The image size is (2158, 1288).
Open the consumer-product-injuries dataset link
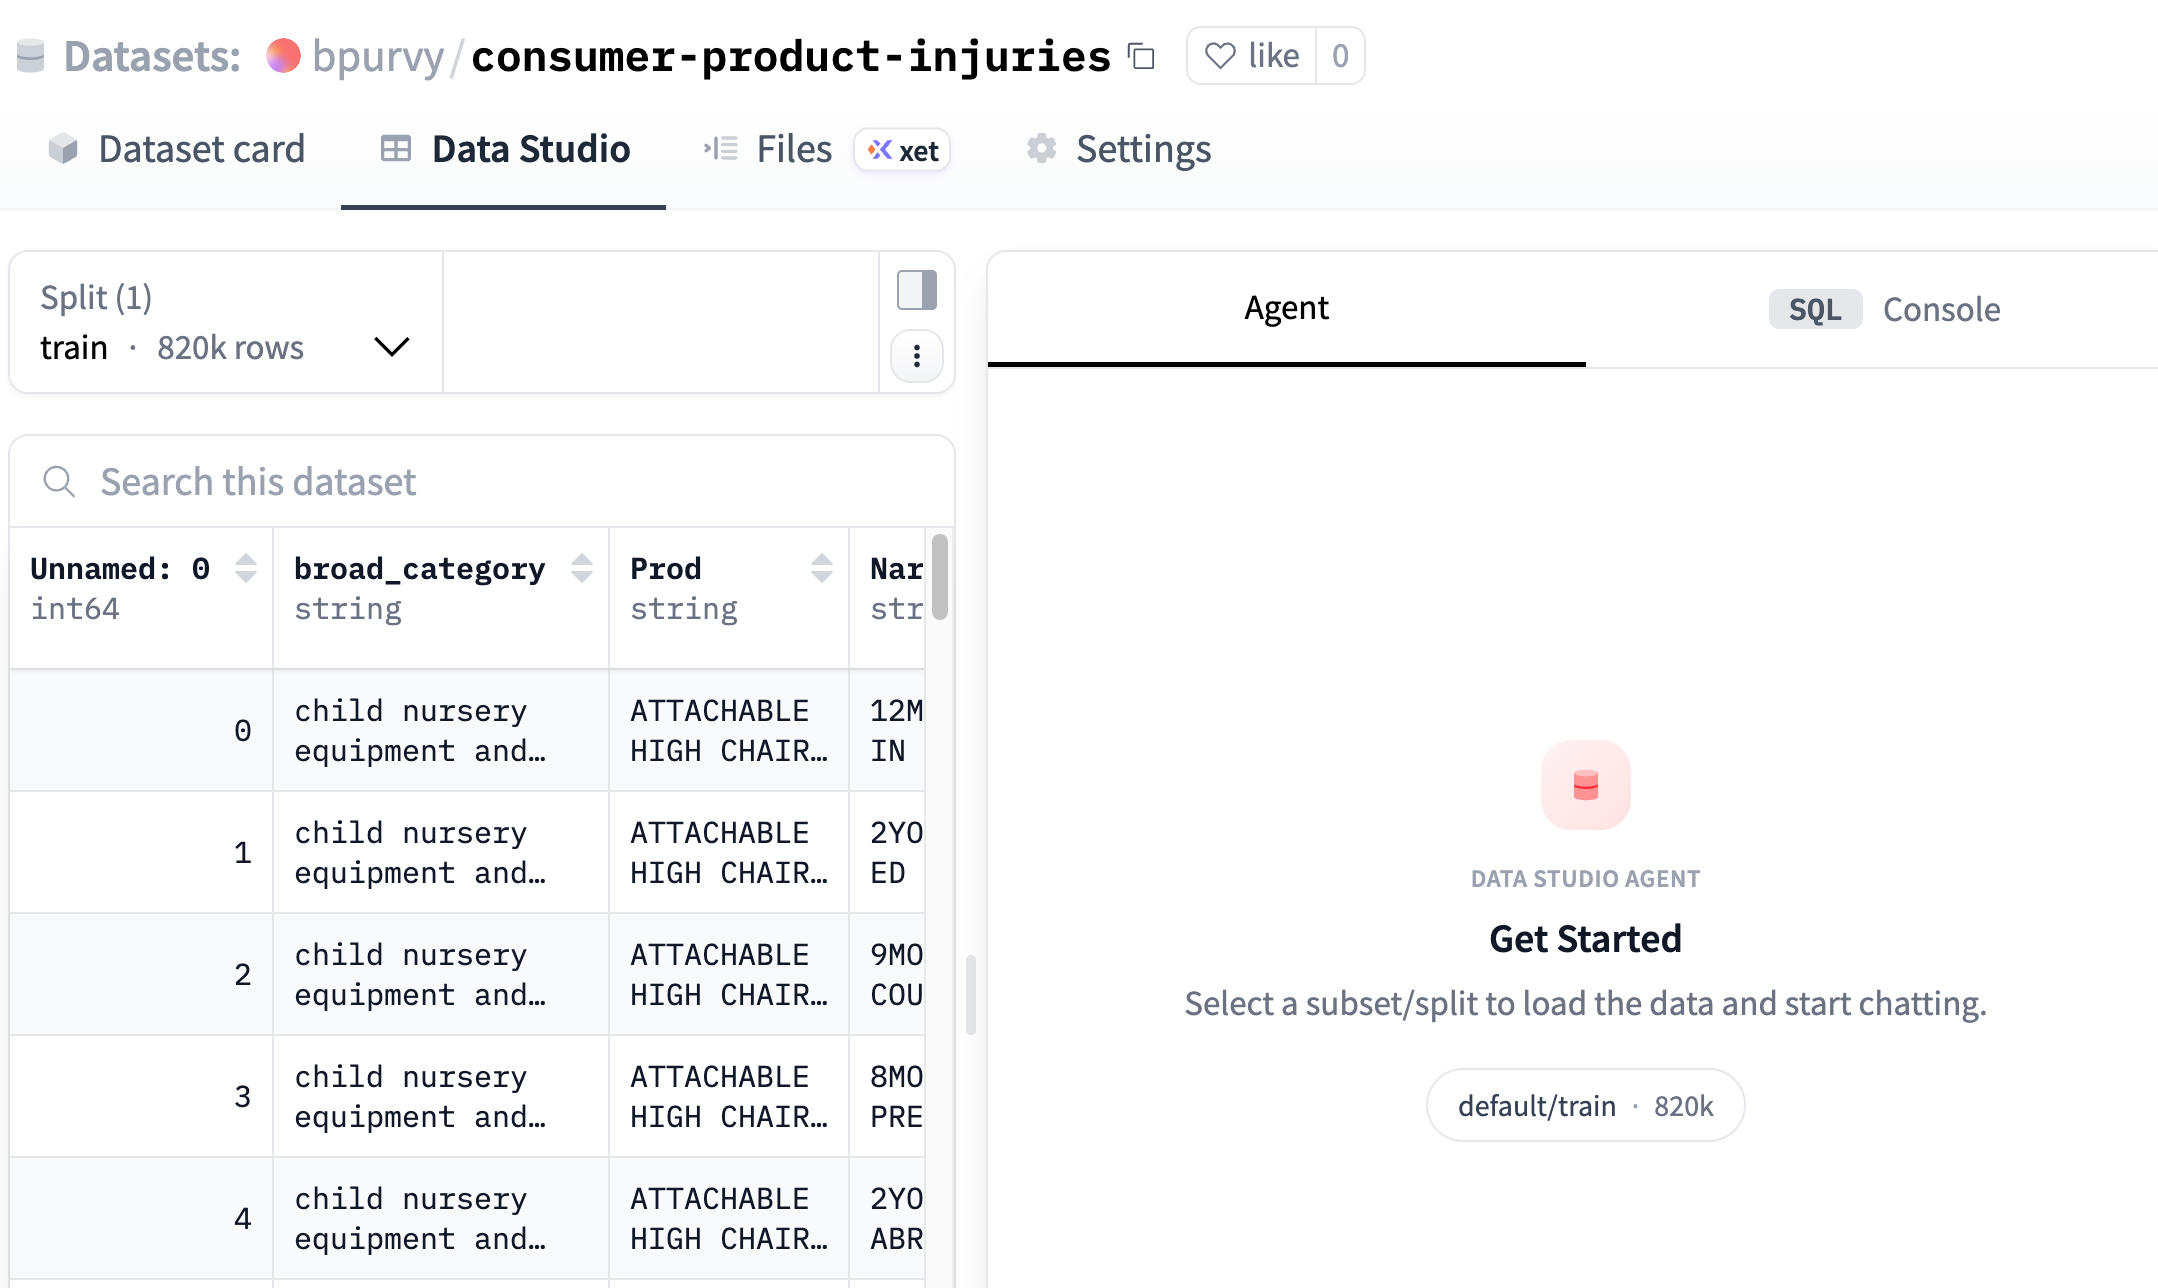coord(791,56)
